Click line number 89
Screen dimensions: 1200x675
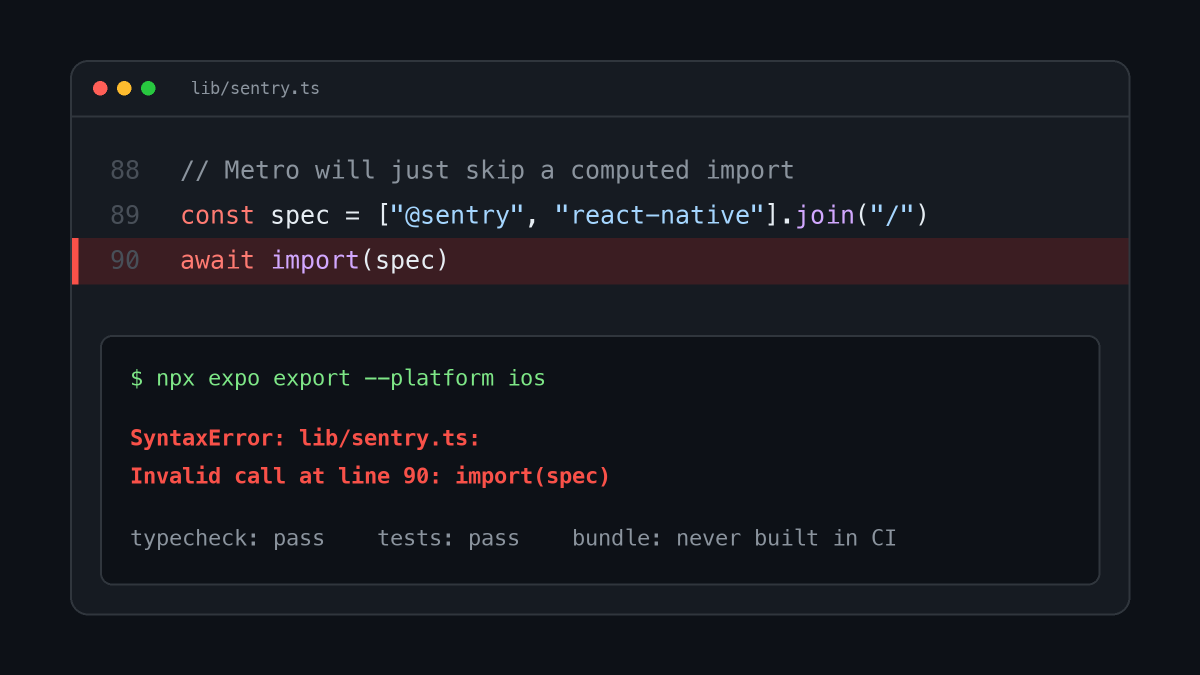coord(125,215)
